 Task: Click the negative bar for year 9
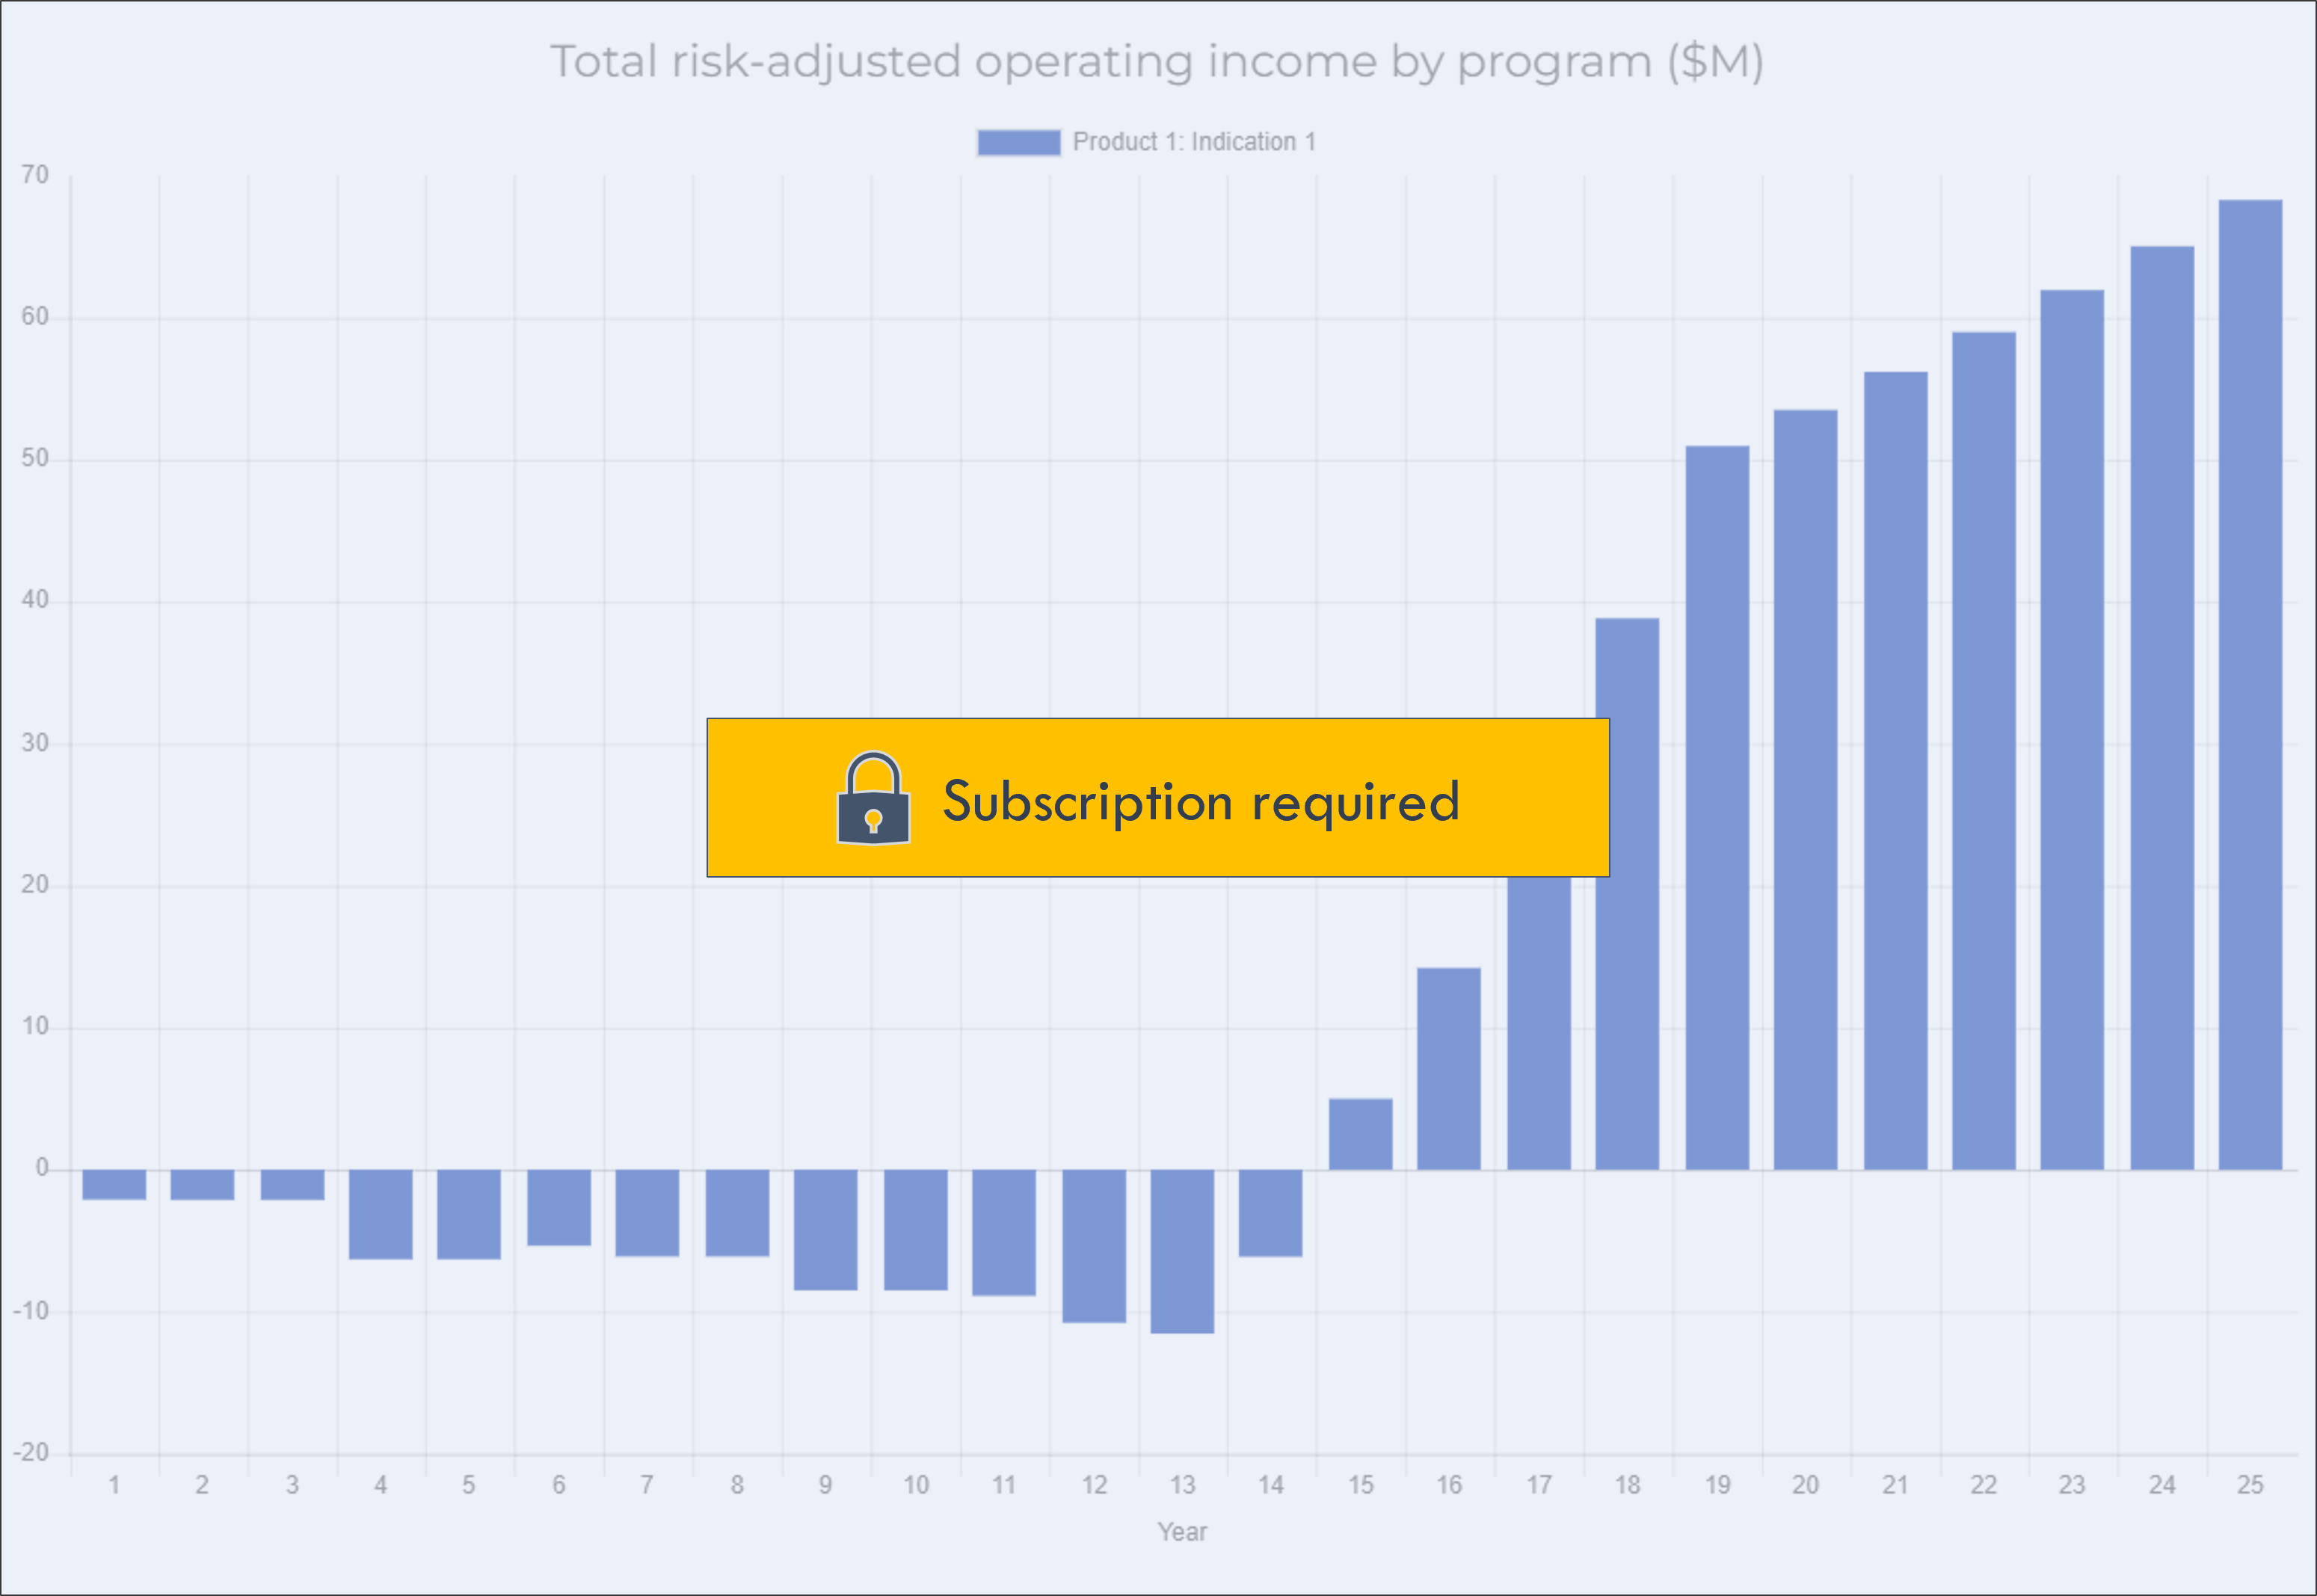pyautogui.click(x=826, y=1229)
